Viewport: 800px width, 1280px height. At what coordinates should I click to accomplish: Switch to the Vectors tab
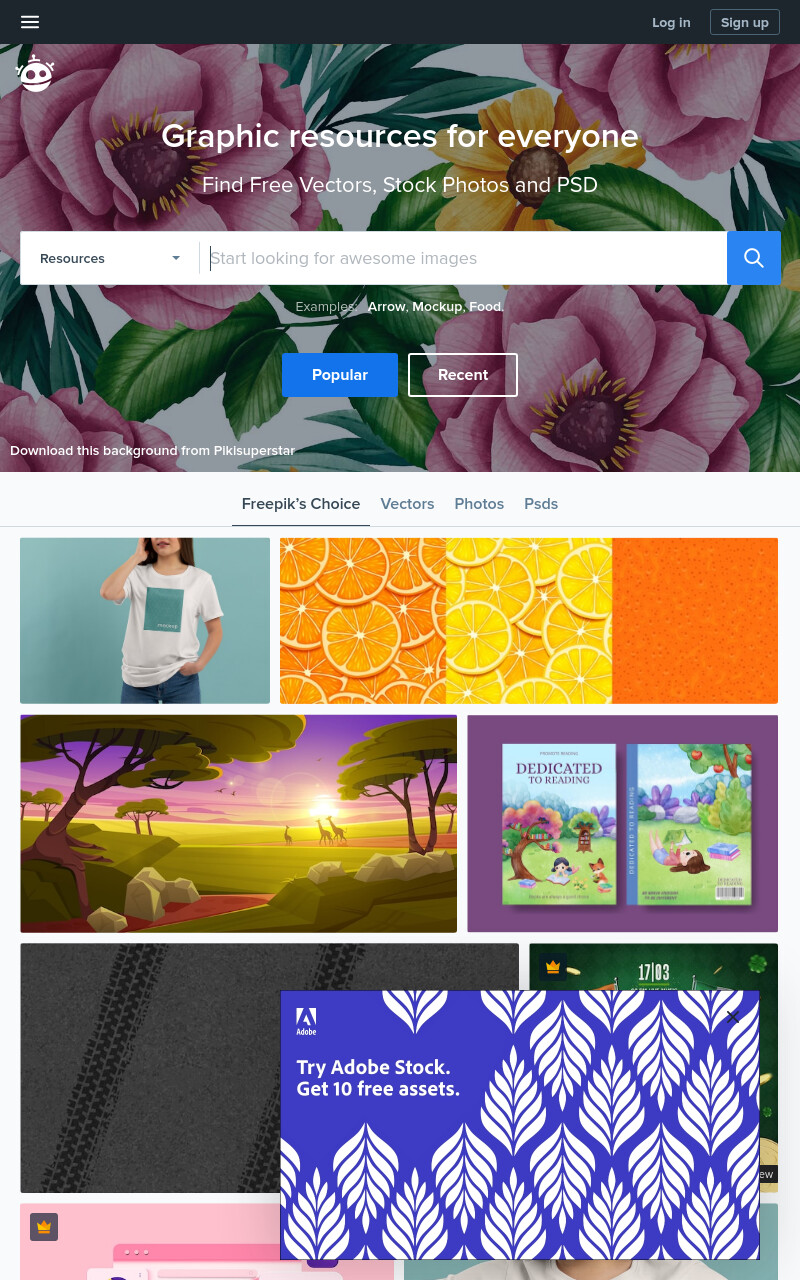(x=407, y=504)
